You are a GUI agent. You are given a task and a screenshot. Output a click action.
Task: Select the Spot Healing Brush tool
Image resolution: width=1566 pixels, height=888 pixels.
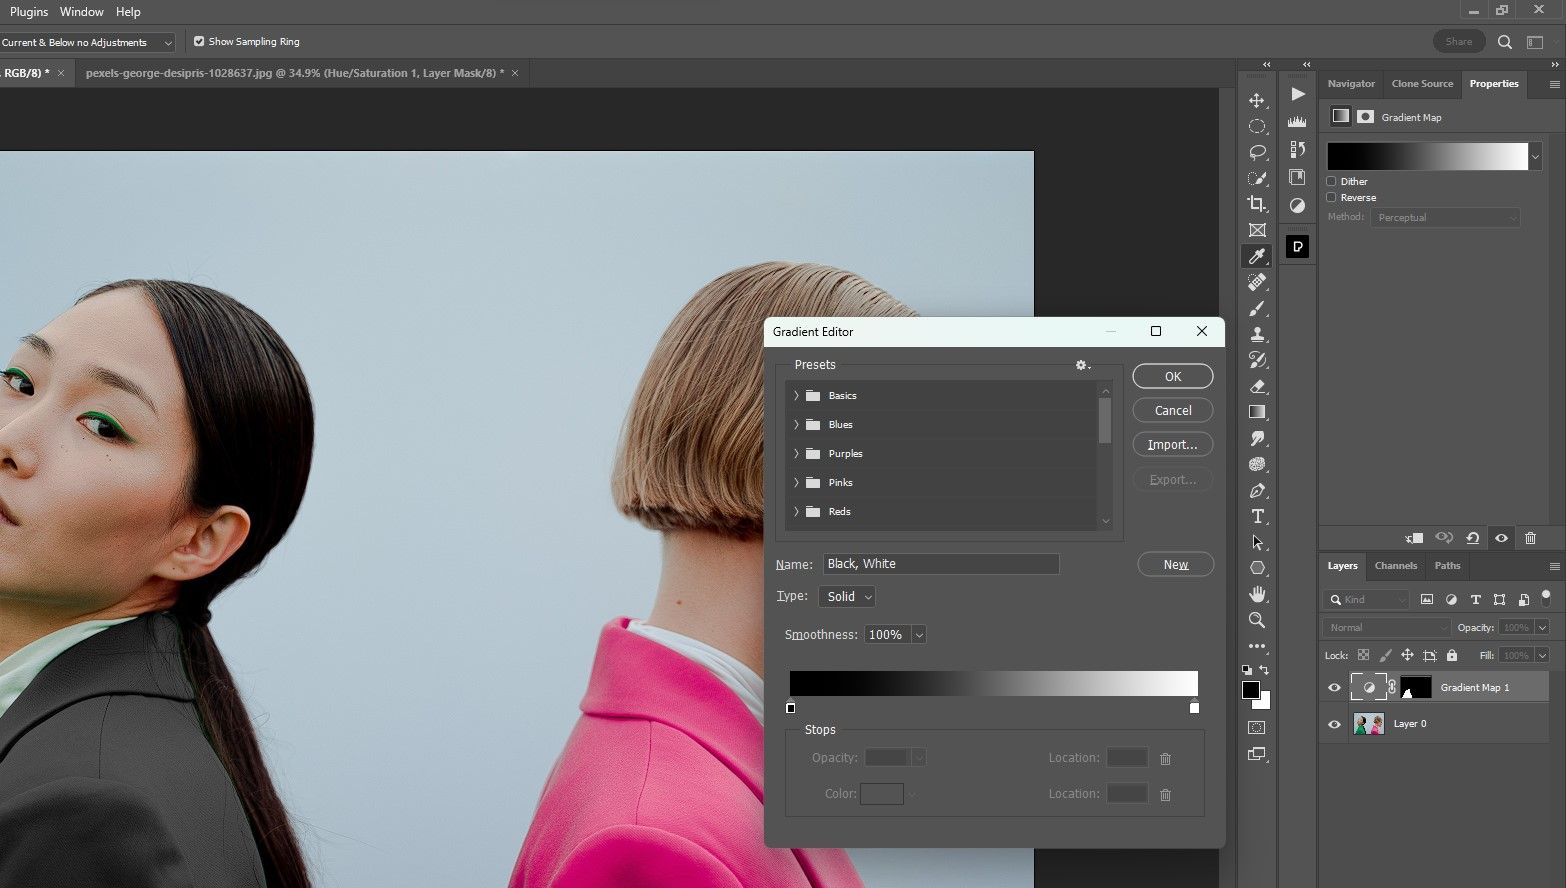1257,283
